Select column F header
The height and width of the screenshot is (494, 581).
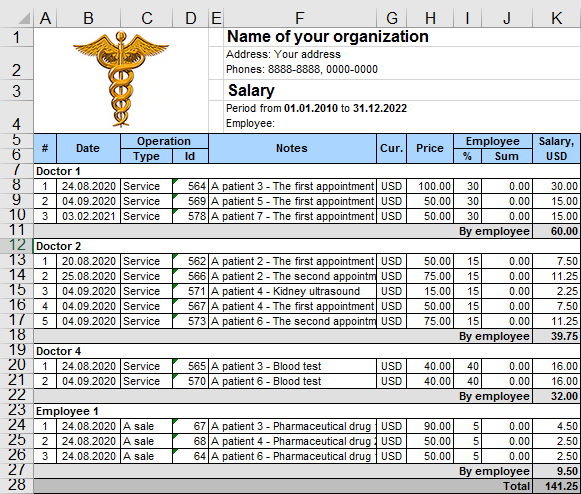click(x=300, y=18)
